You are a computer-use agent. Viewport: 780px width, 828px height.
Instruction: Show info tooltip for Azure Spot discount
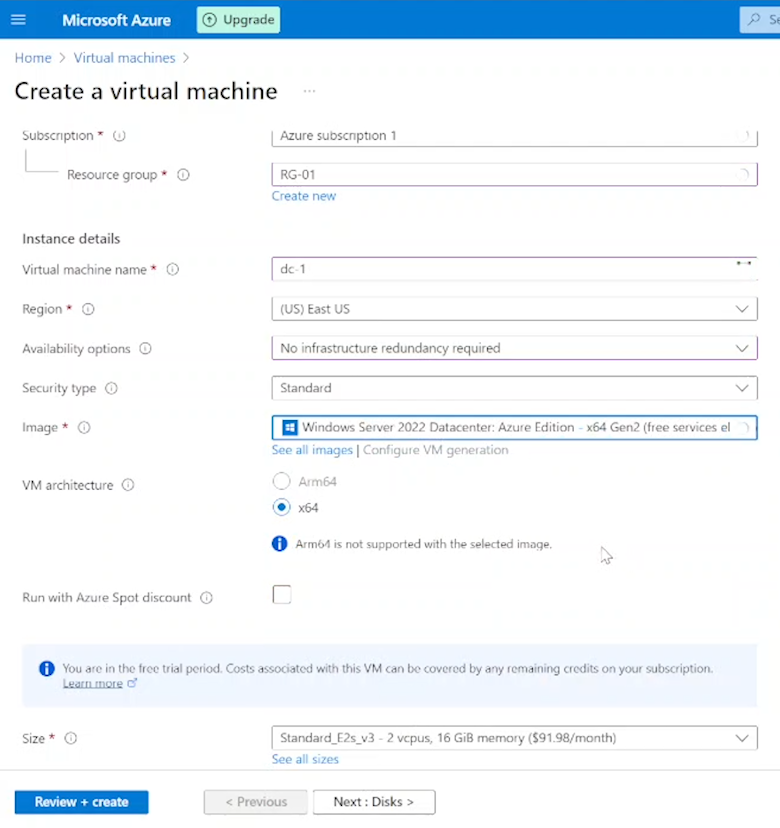[206, 598]
